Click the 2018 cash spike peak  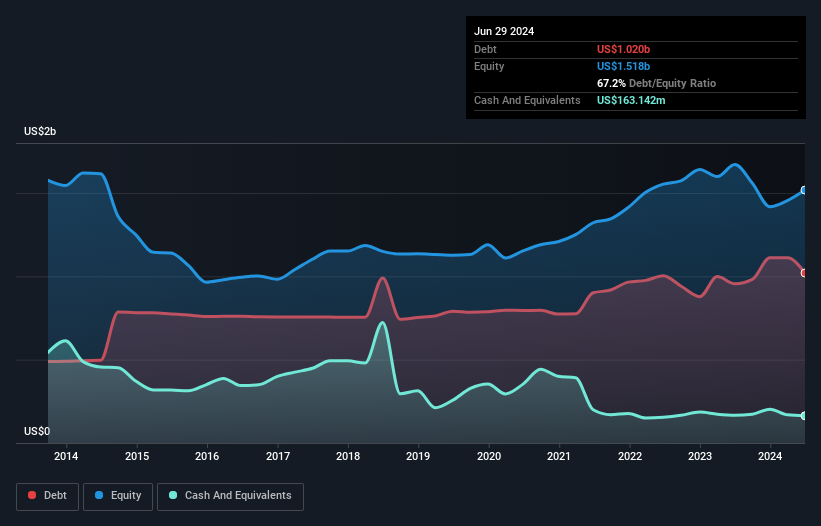383,322
